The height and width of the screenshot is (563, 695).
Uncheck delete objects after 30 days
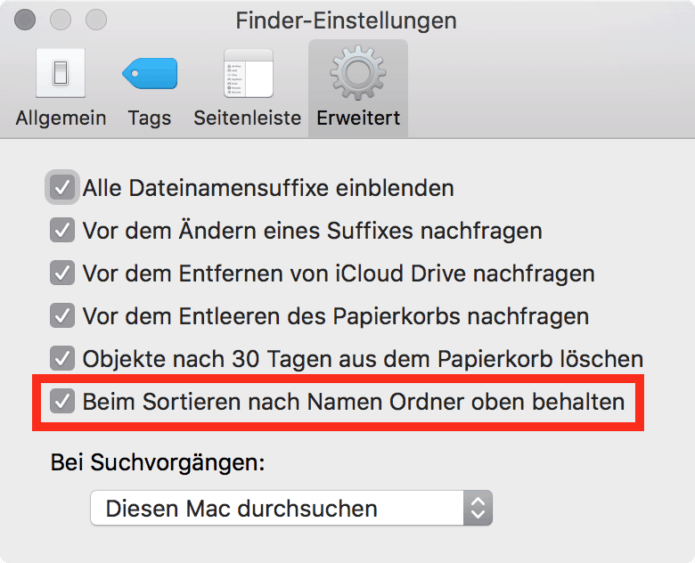(x=62, y=358)
